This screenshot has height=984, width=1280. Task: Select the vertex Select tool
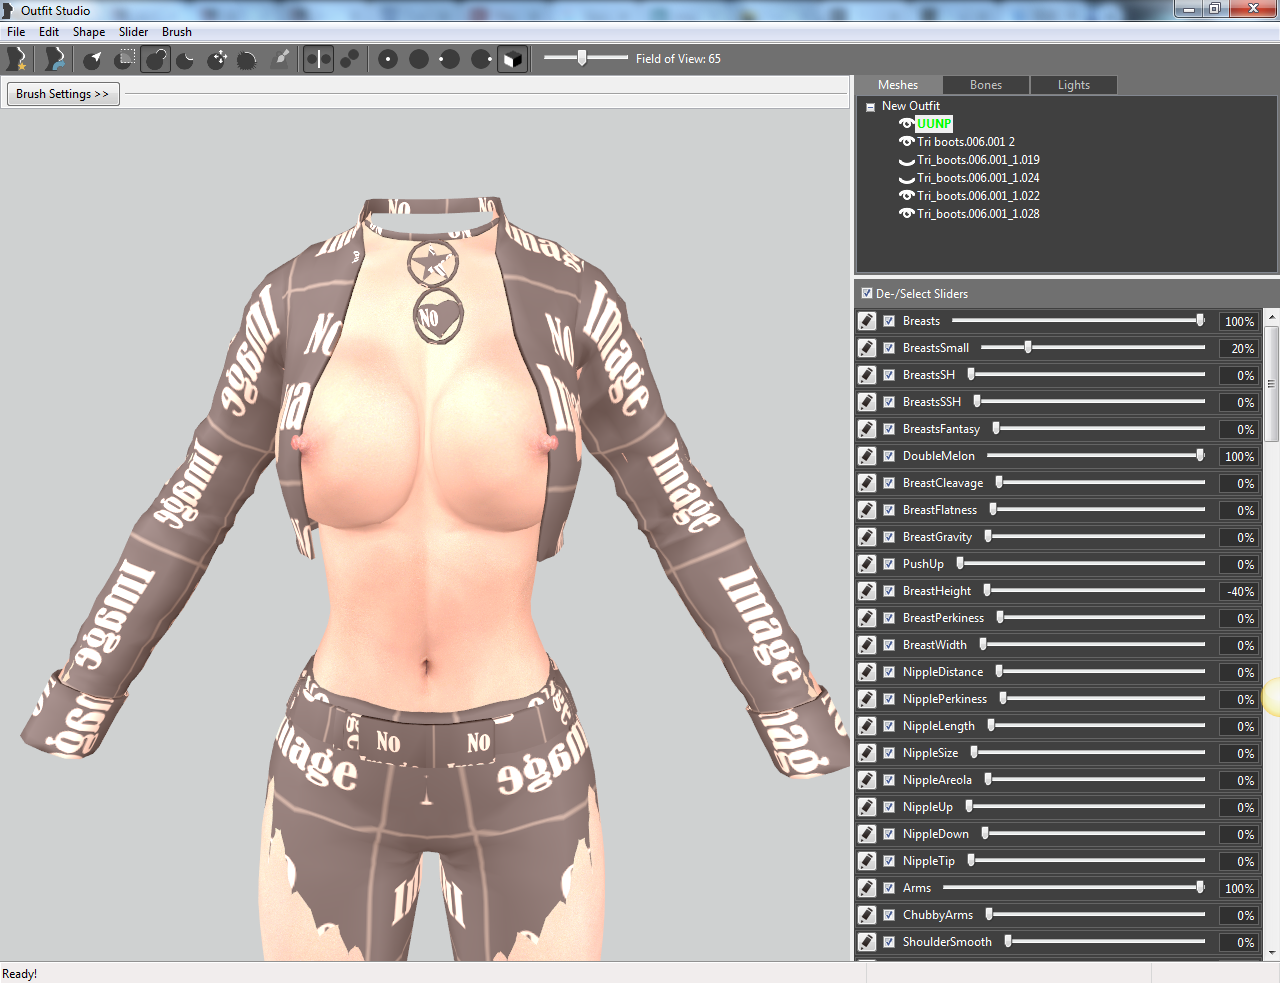tap(93, 59)
